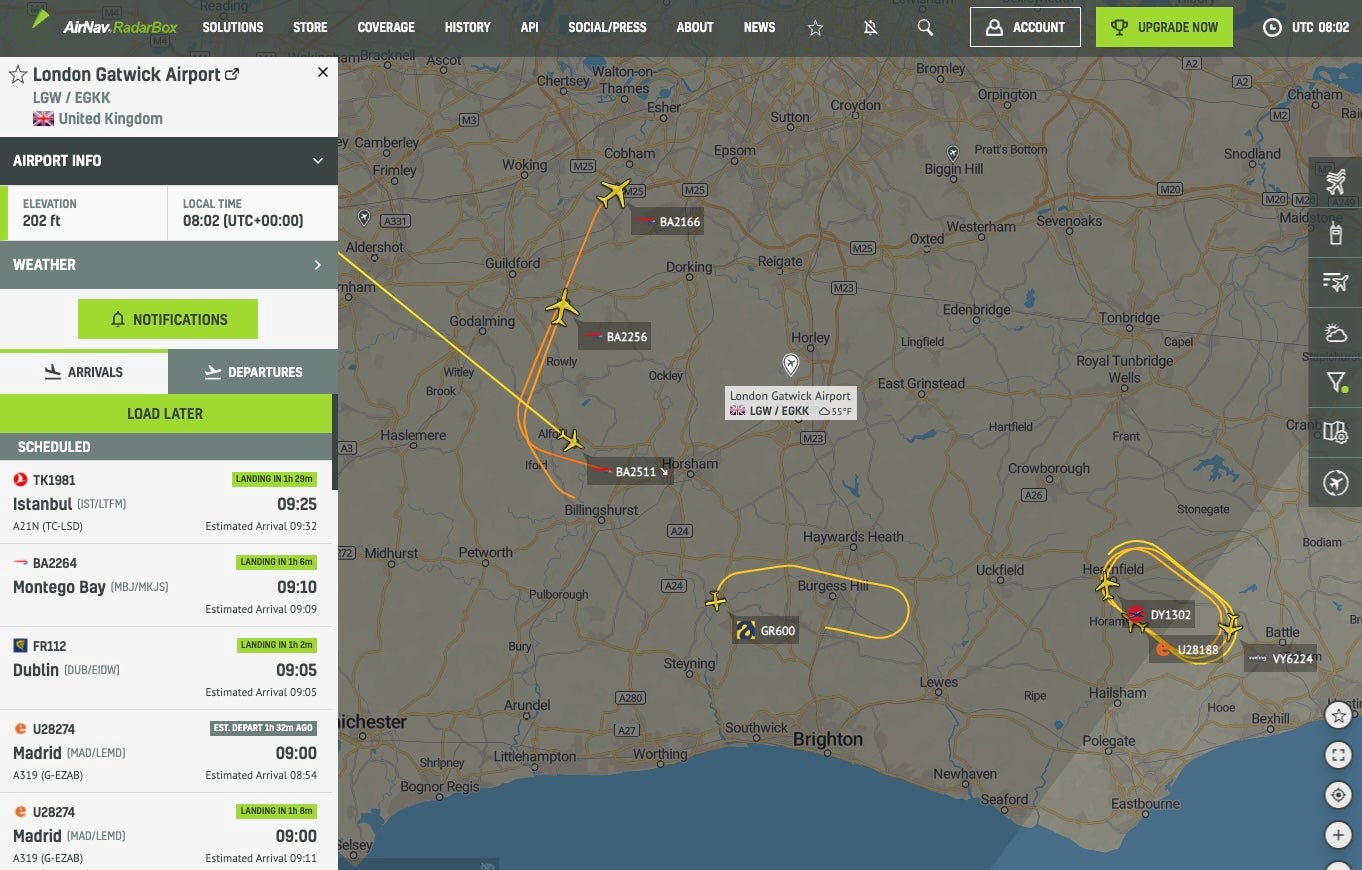
Task: Select the VY6224 aircraft icon
Action: [1230, 627]
